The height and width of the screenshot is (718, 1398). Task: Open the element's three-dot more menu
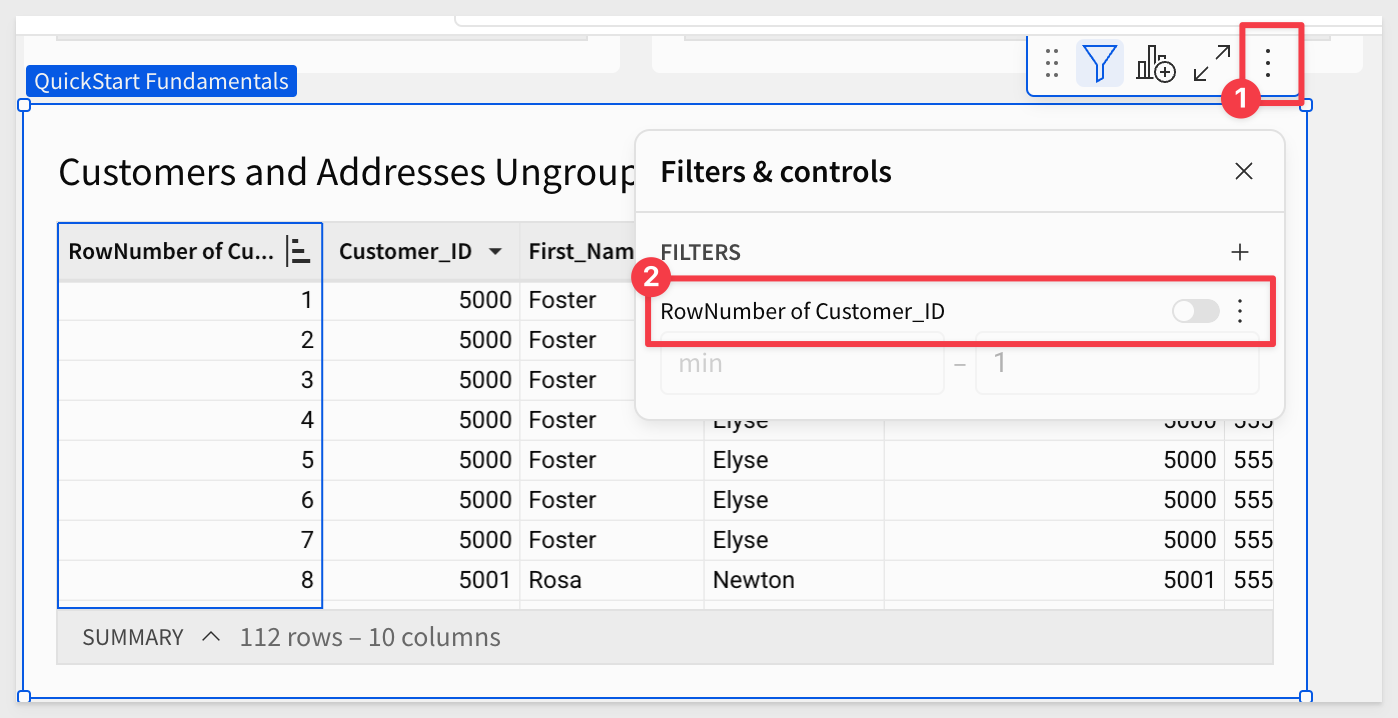(x=1268, y=63)
